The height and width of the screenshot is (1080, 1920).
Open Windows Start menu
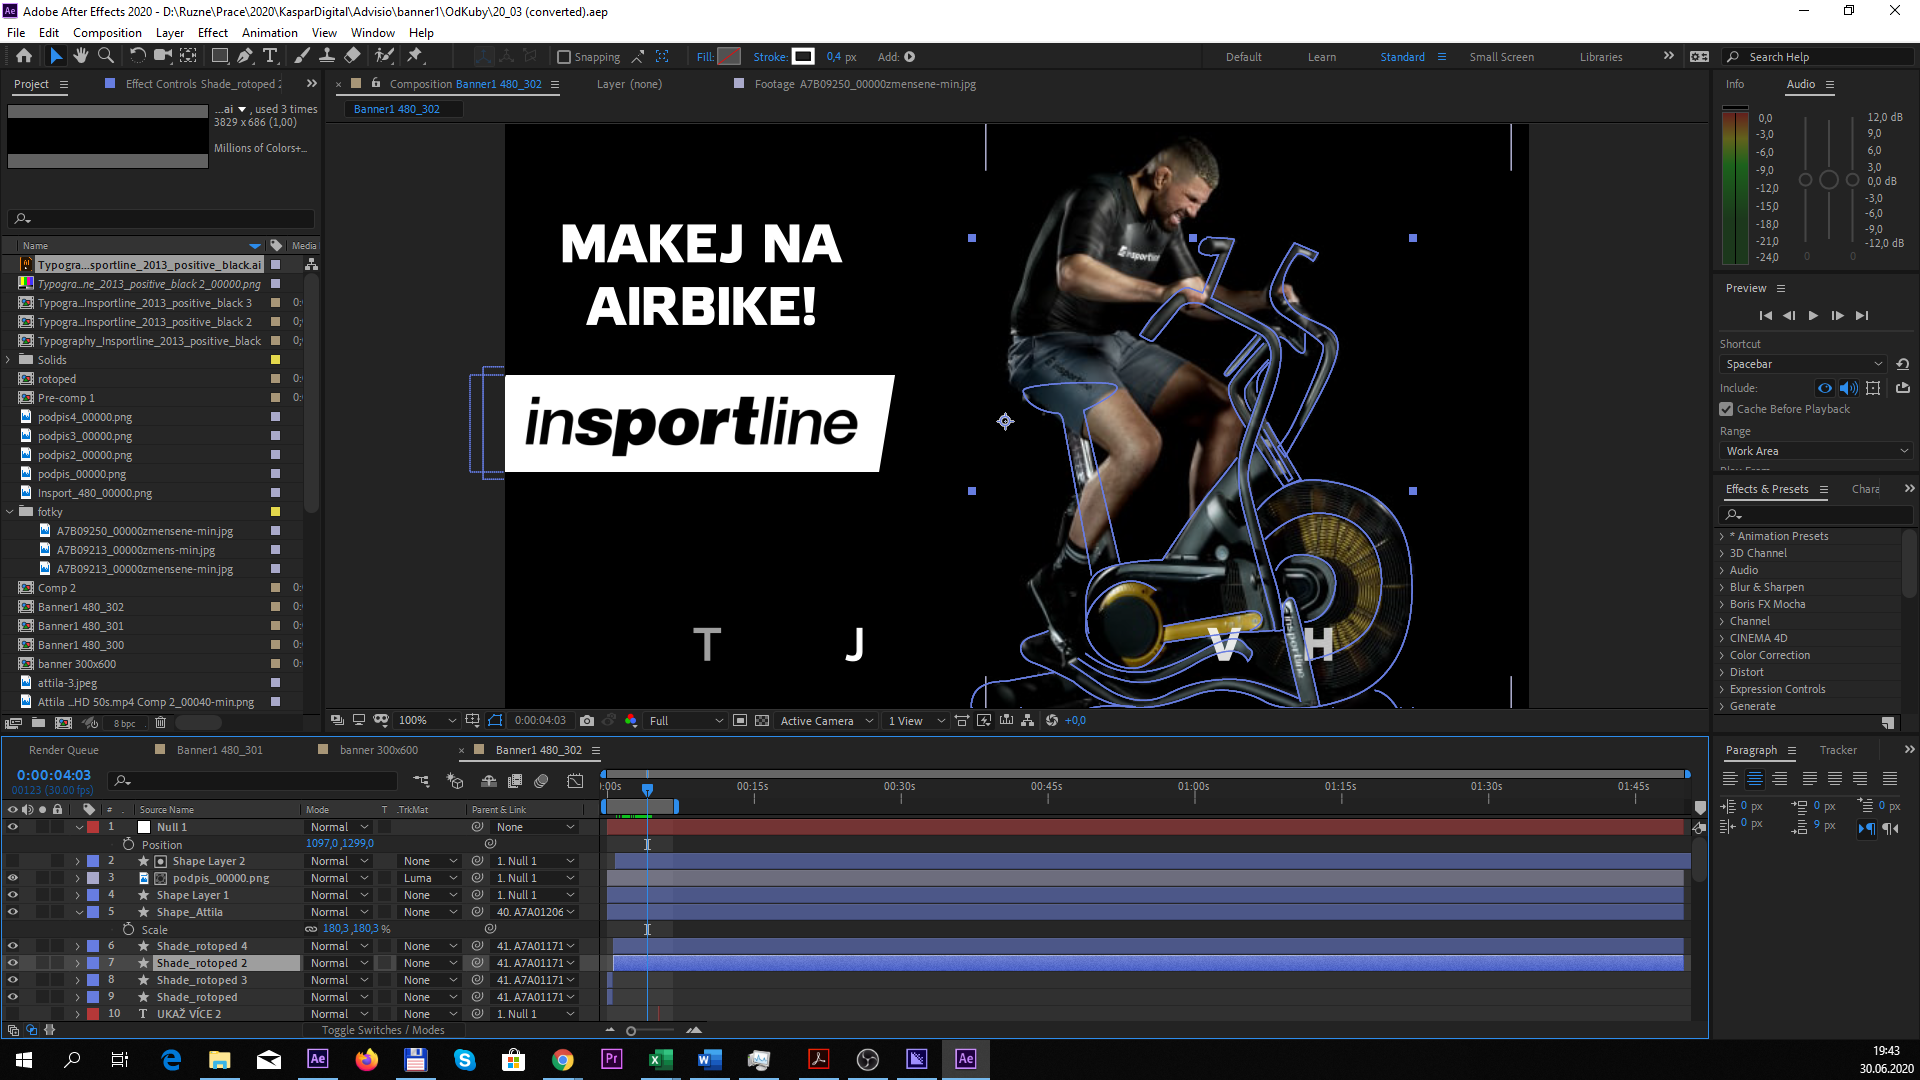point(24,1059)
